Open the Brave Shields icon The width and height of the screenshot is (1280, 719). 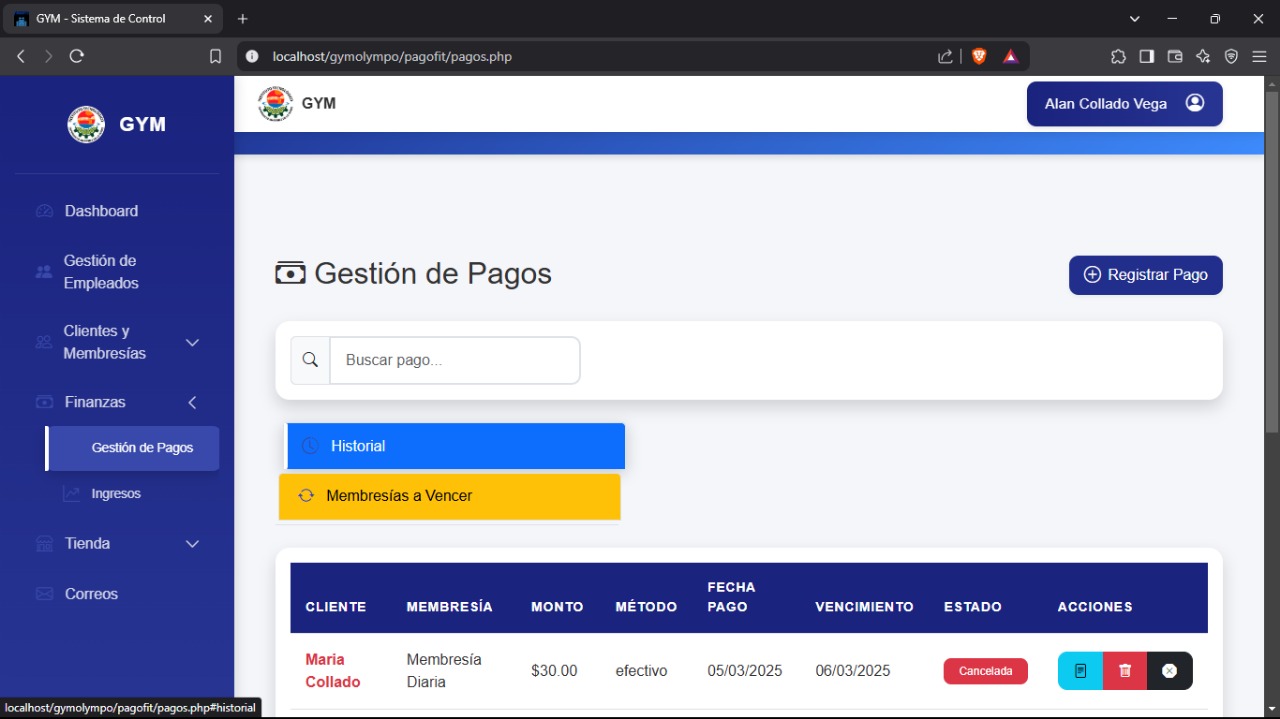coord(979,57)
